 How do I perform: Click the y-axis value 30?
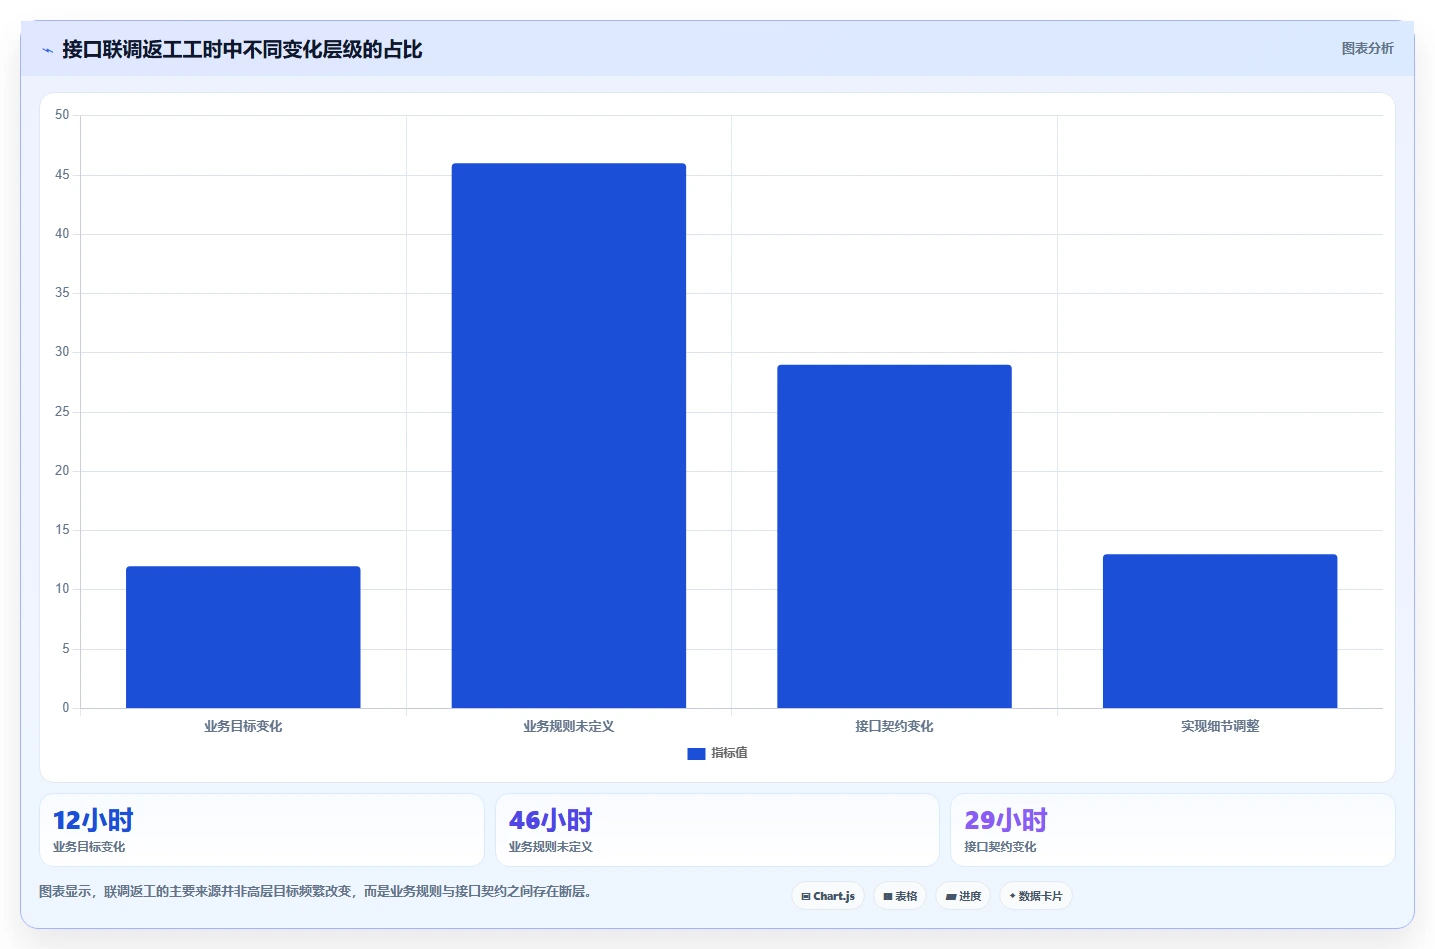tap(62, 352)
